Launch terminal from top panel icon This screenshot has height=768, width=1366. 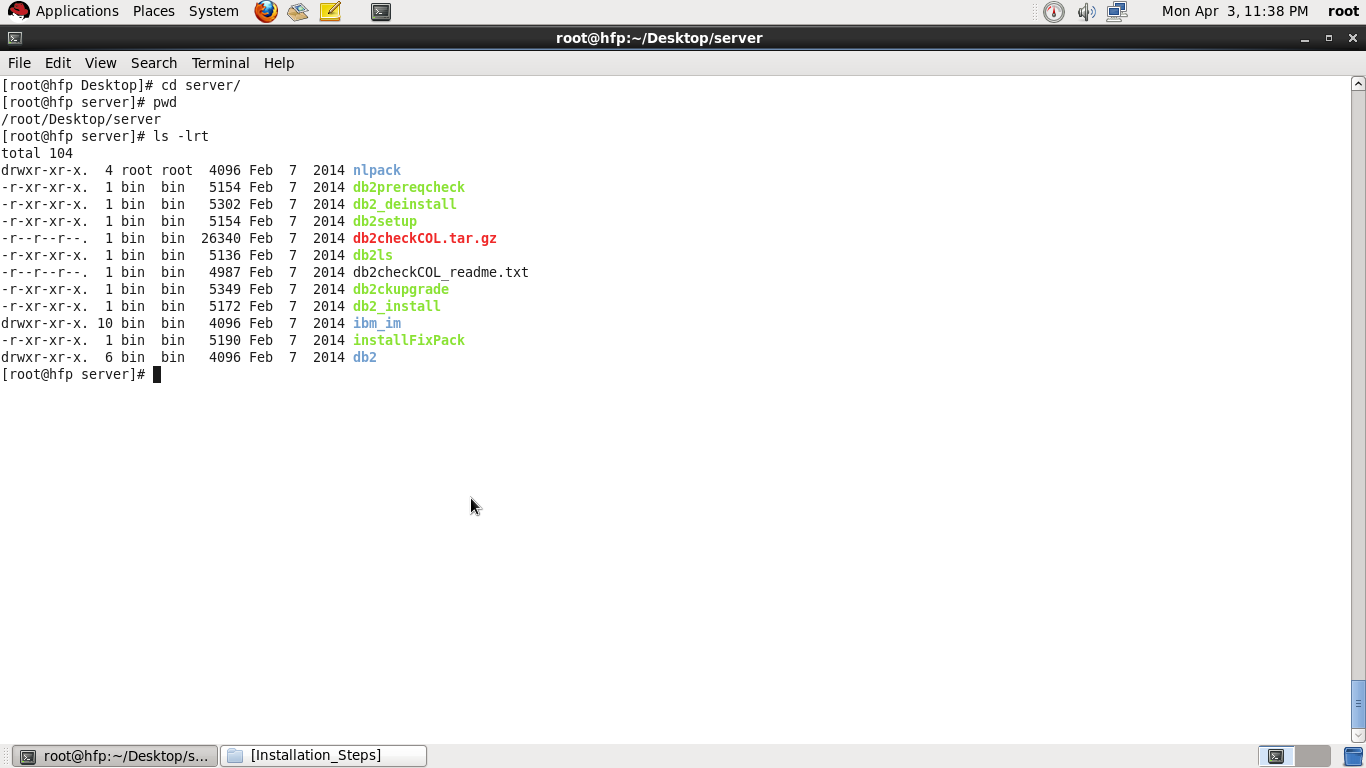(x=380, y=12)
